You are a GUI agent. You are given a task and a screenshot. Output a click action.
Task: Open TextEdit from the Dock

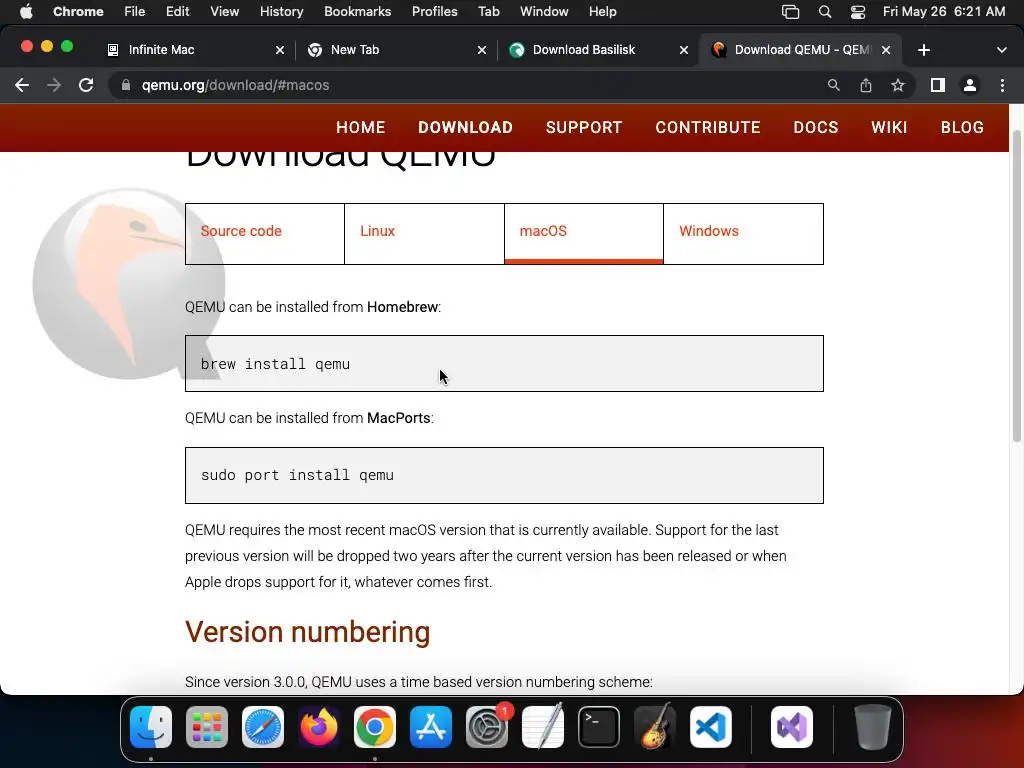543,727
